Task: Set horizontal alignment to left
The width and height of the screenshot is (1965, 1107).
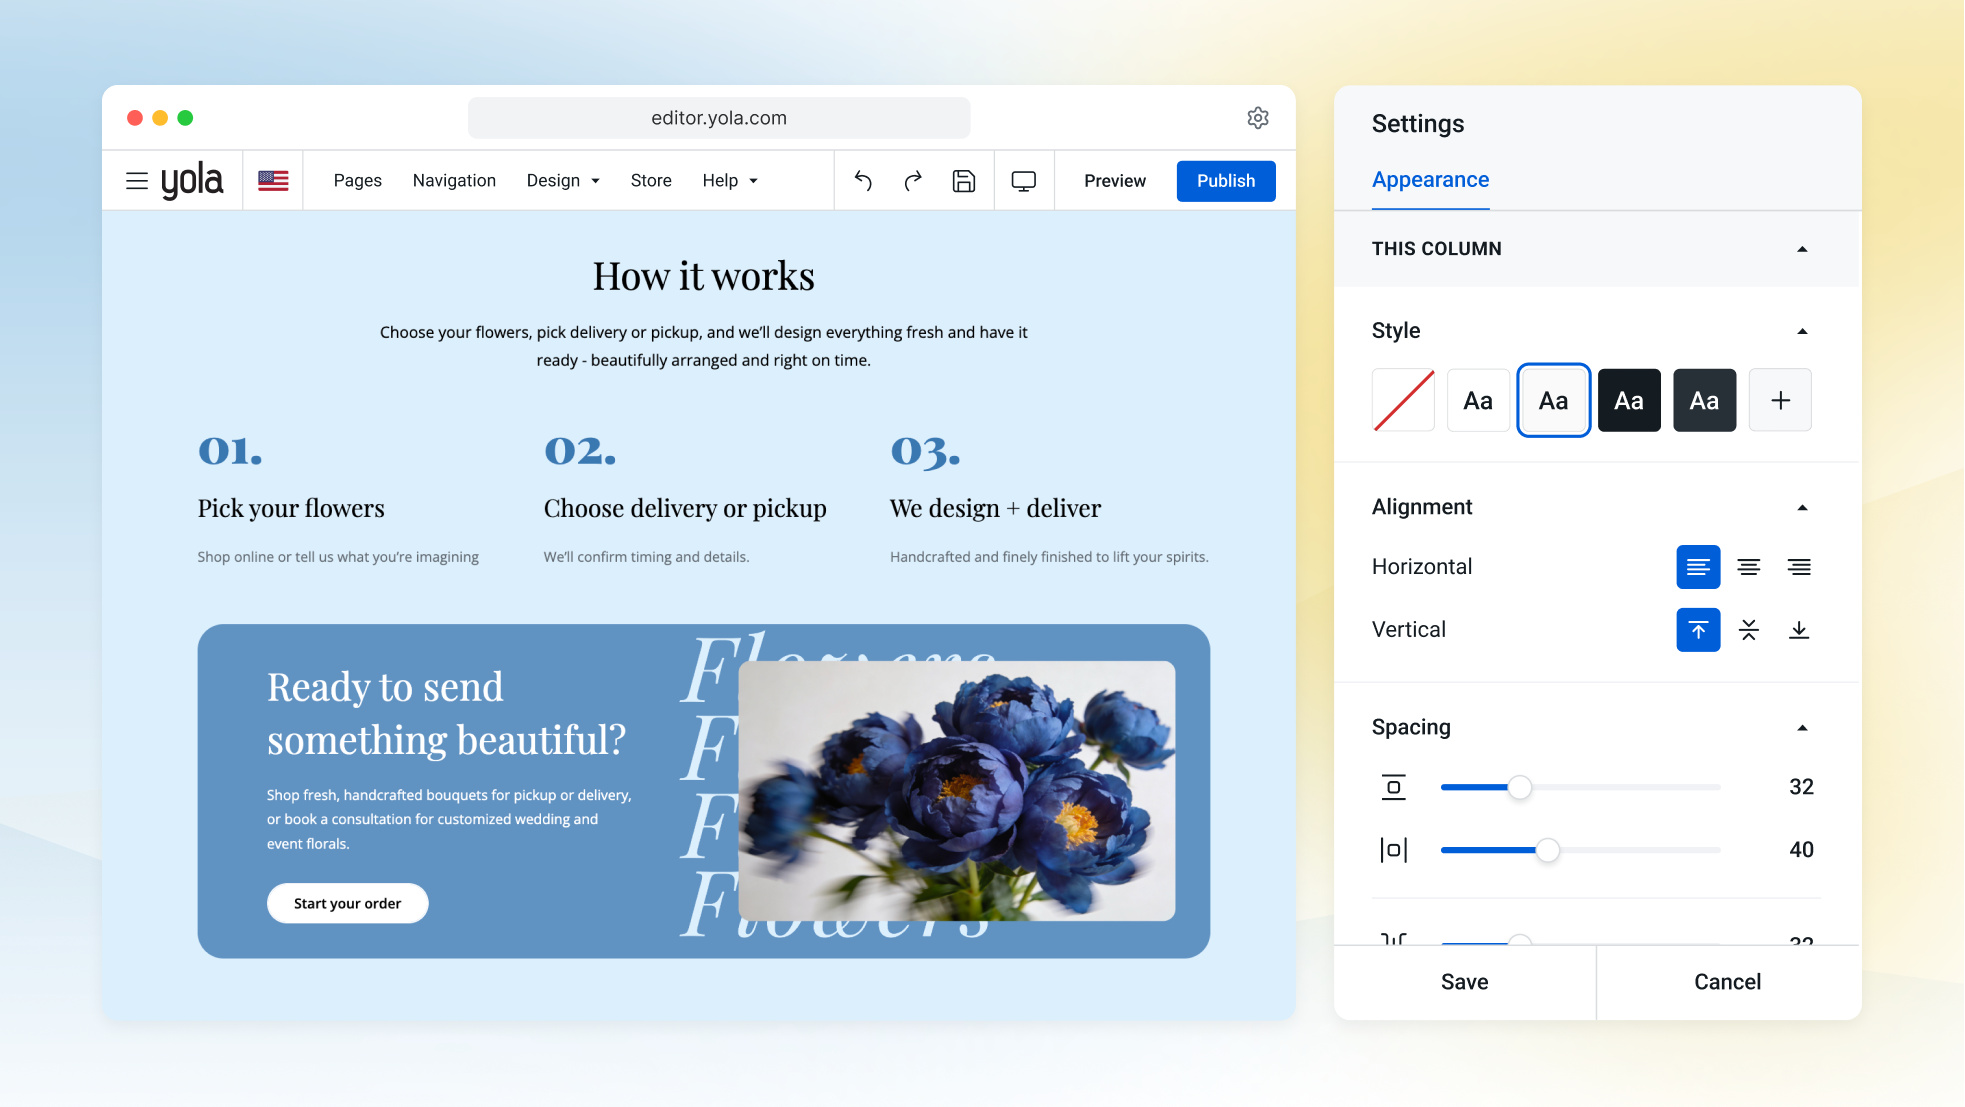Action: coord(1698,567)
